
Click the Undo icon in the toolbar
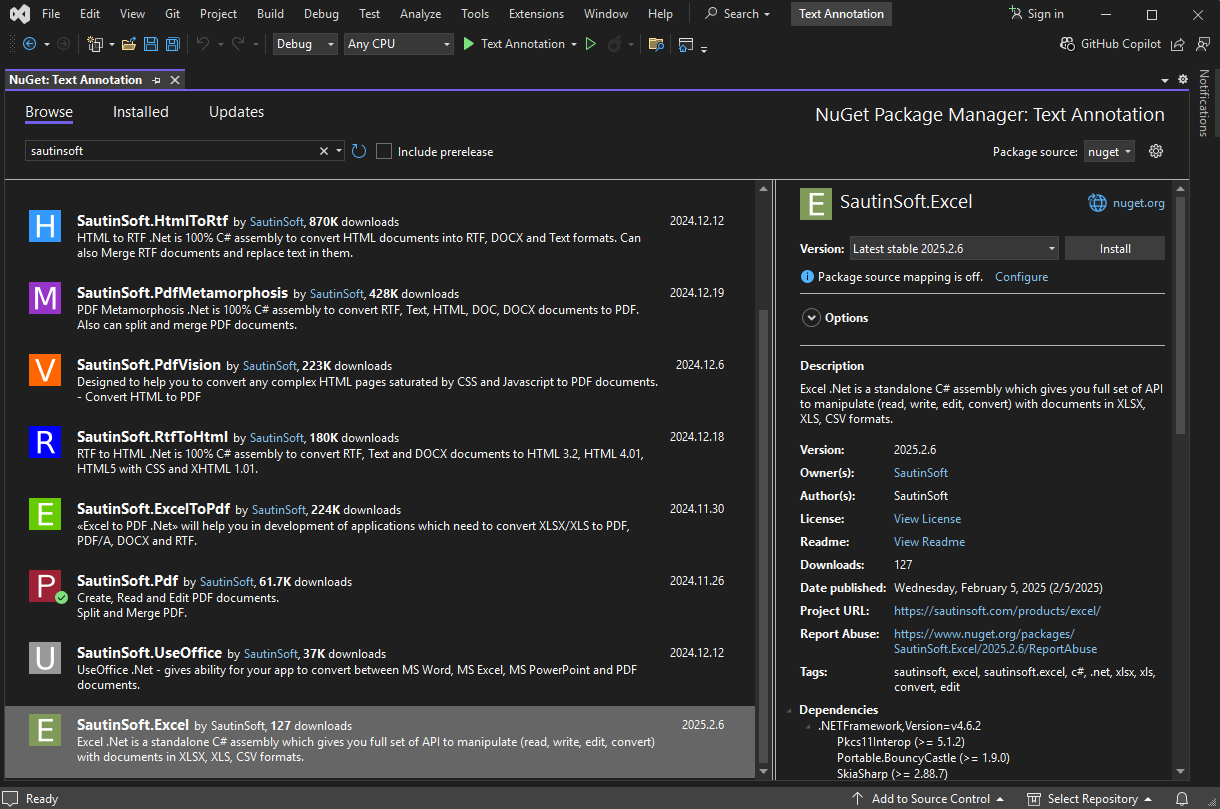click(205, 43)
